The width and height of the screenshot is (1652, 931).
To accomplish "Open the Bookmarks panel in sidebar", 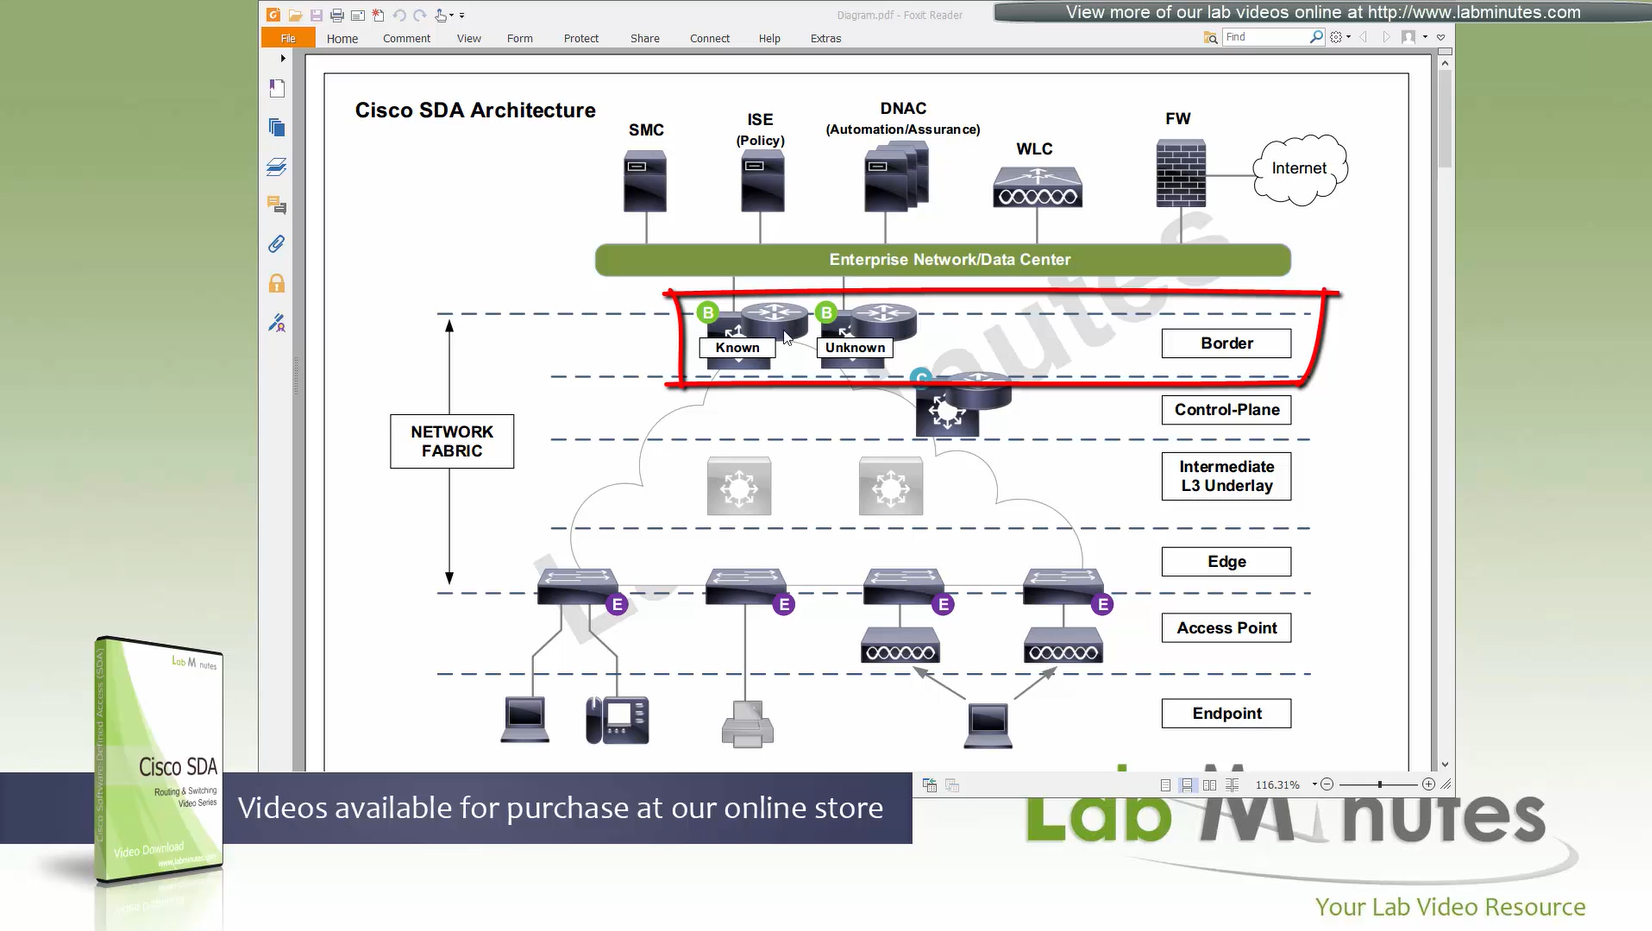I will tap(277, 88).
